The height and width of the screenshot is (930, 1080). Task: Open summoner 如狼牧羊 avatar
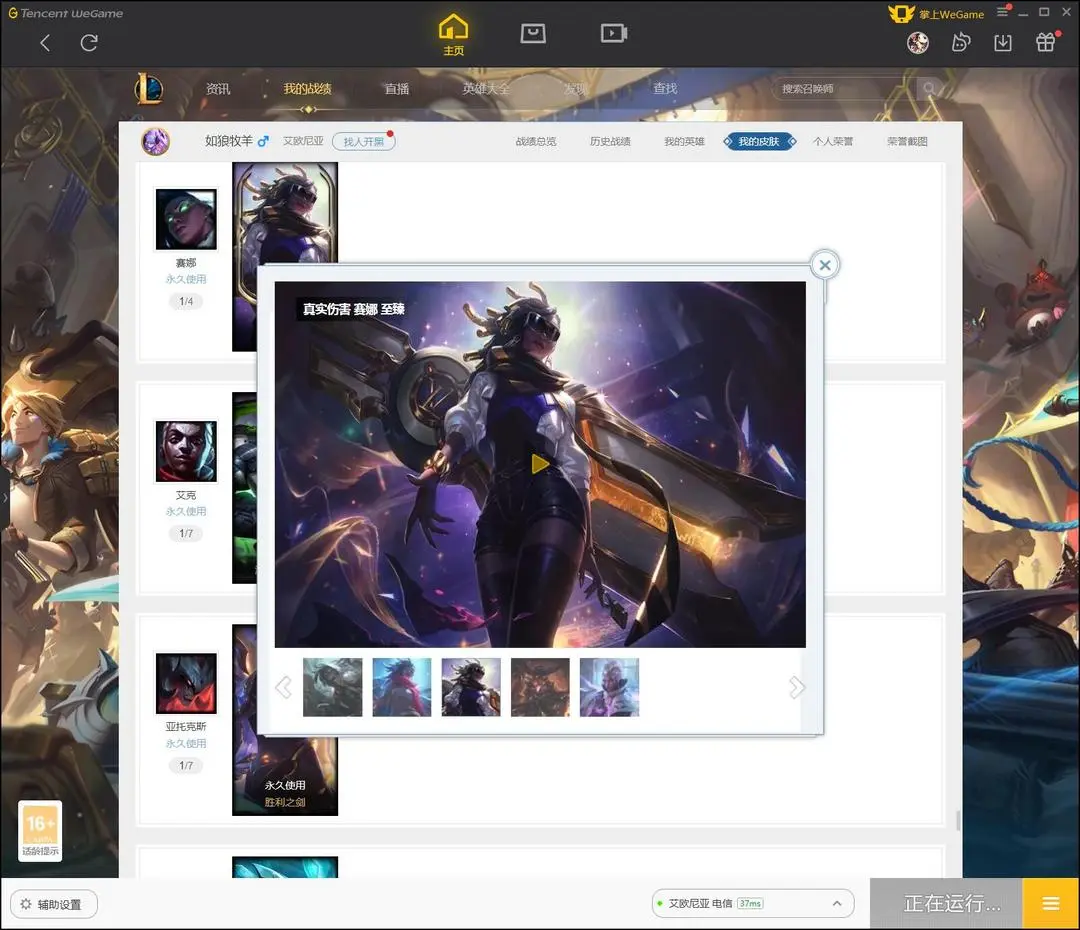pyautogui.click(x=156, y=141)
